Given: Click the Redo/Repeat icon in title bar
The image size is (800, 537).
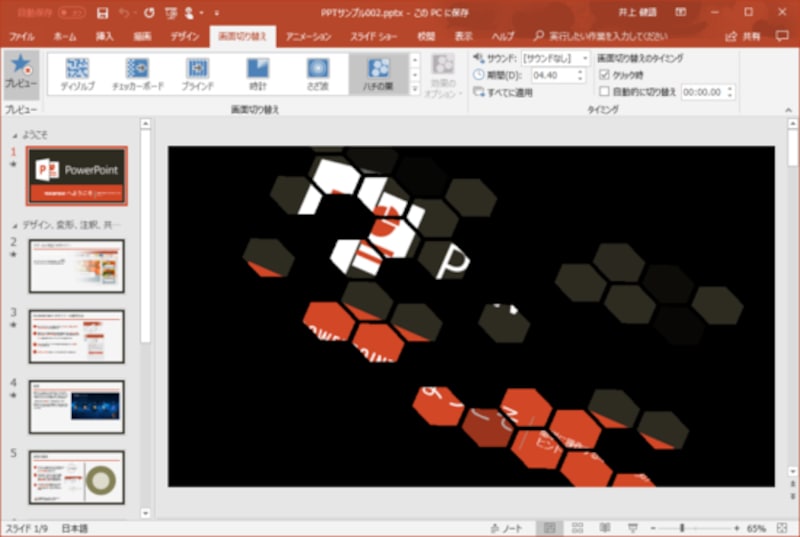Looking at the screenshot, I should (149, 13).
